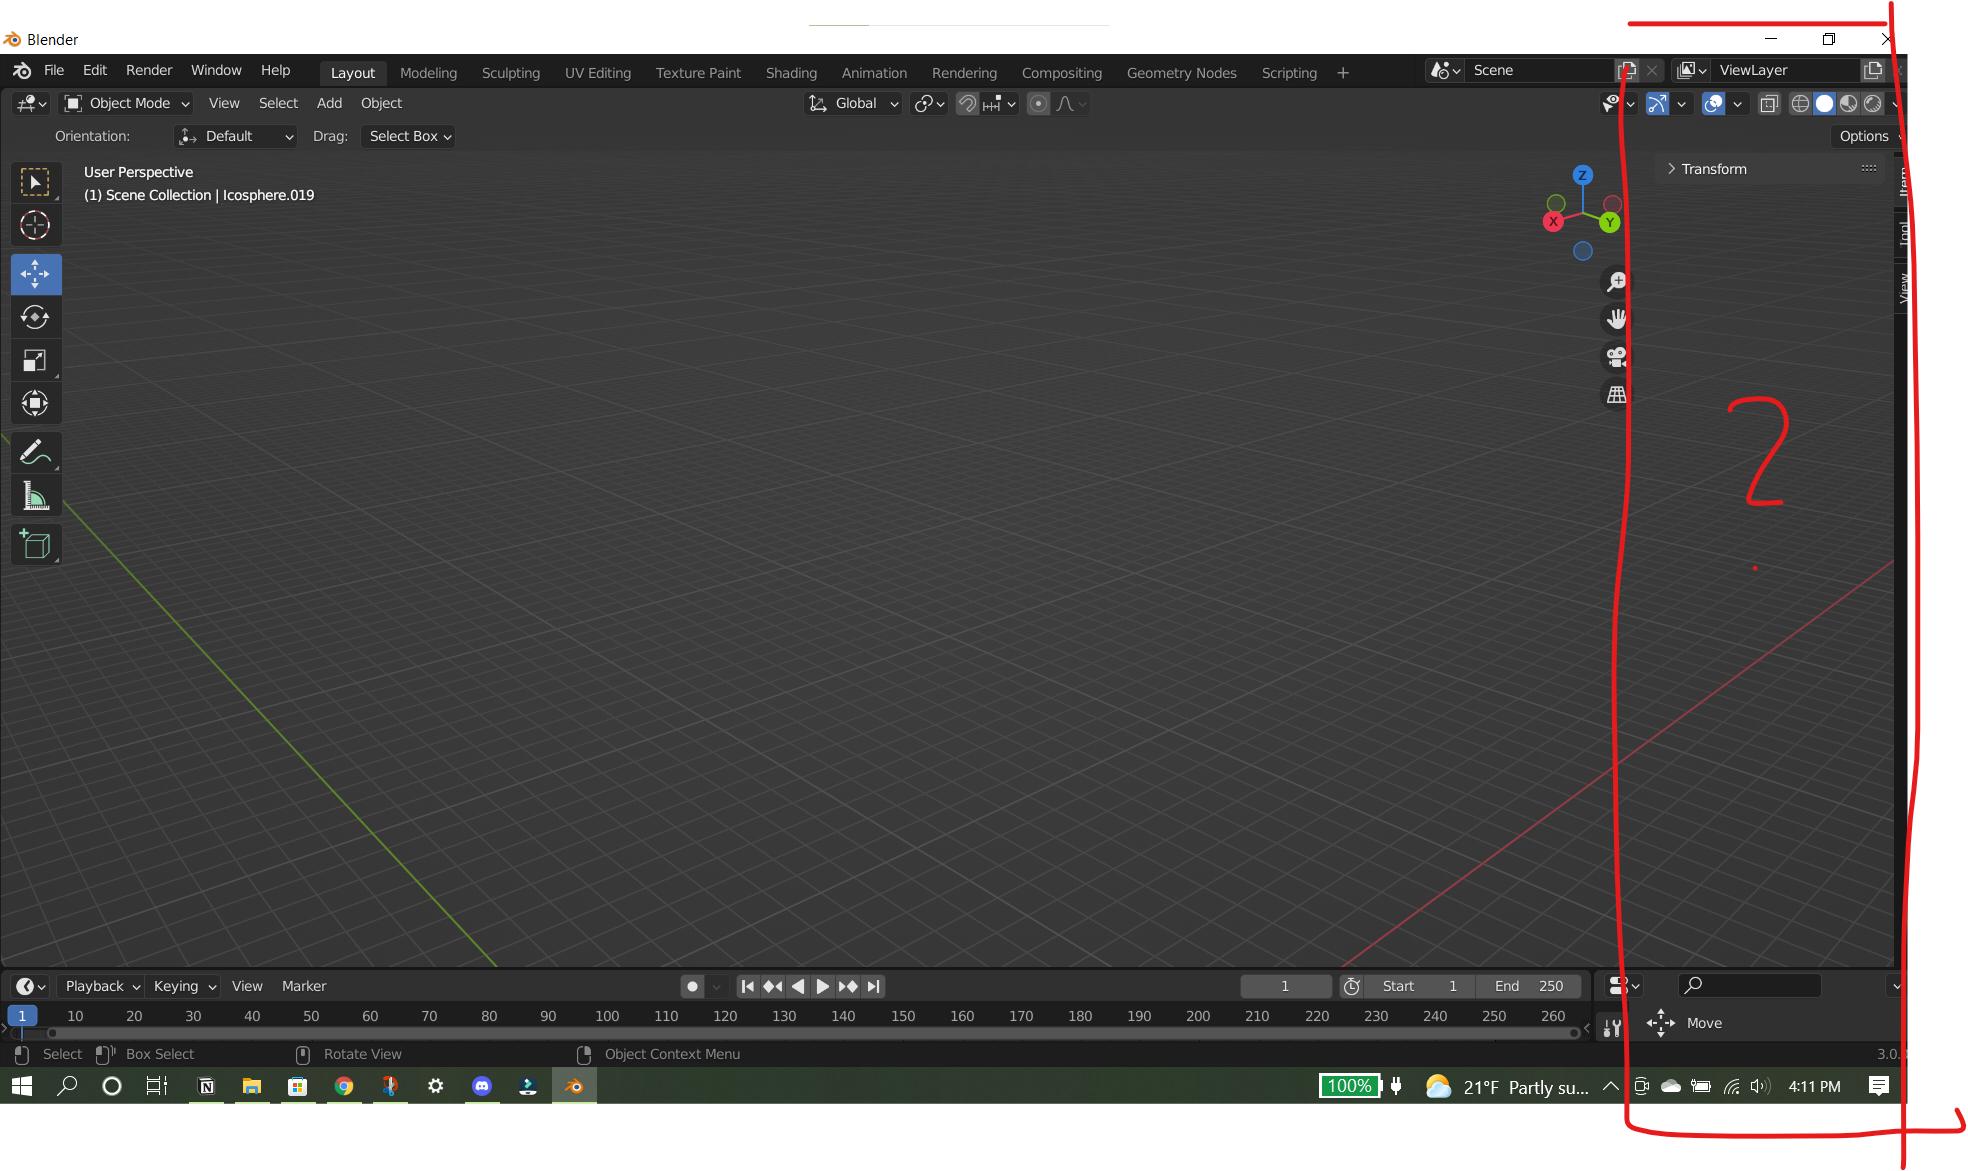This screenshot has width=1968, height=1171.
Task: Select the Measure tool icon
Action: pos(35,496)
